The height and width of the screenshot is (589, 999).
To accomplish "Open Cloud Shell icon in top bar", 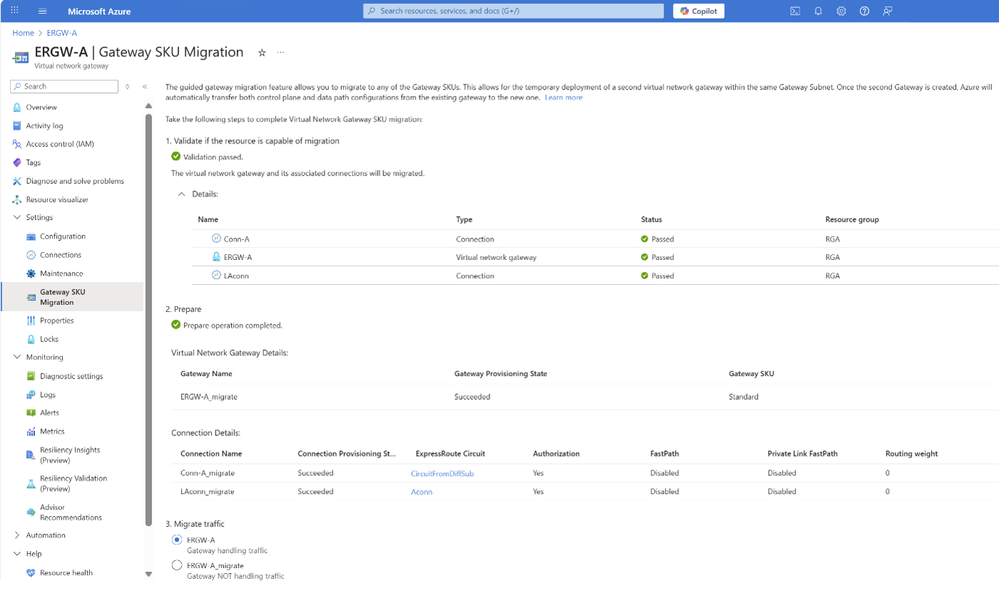I will click(x=795, y=11).
